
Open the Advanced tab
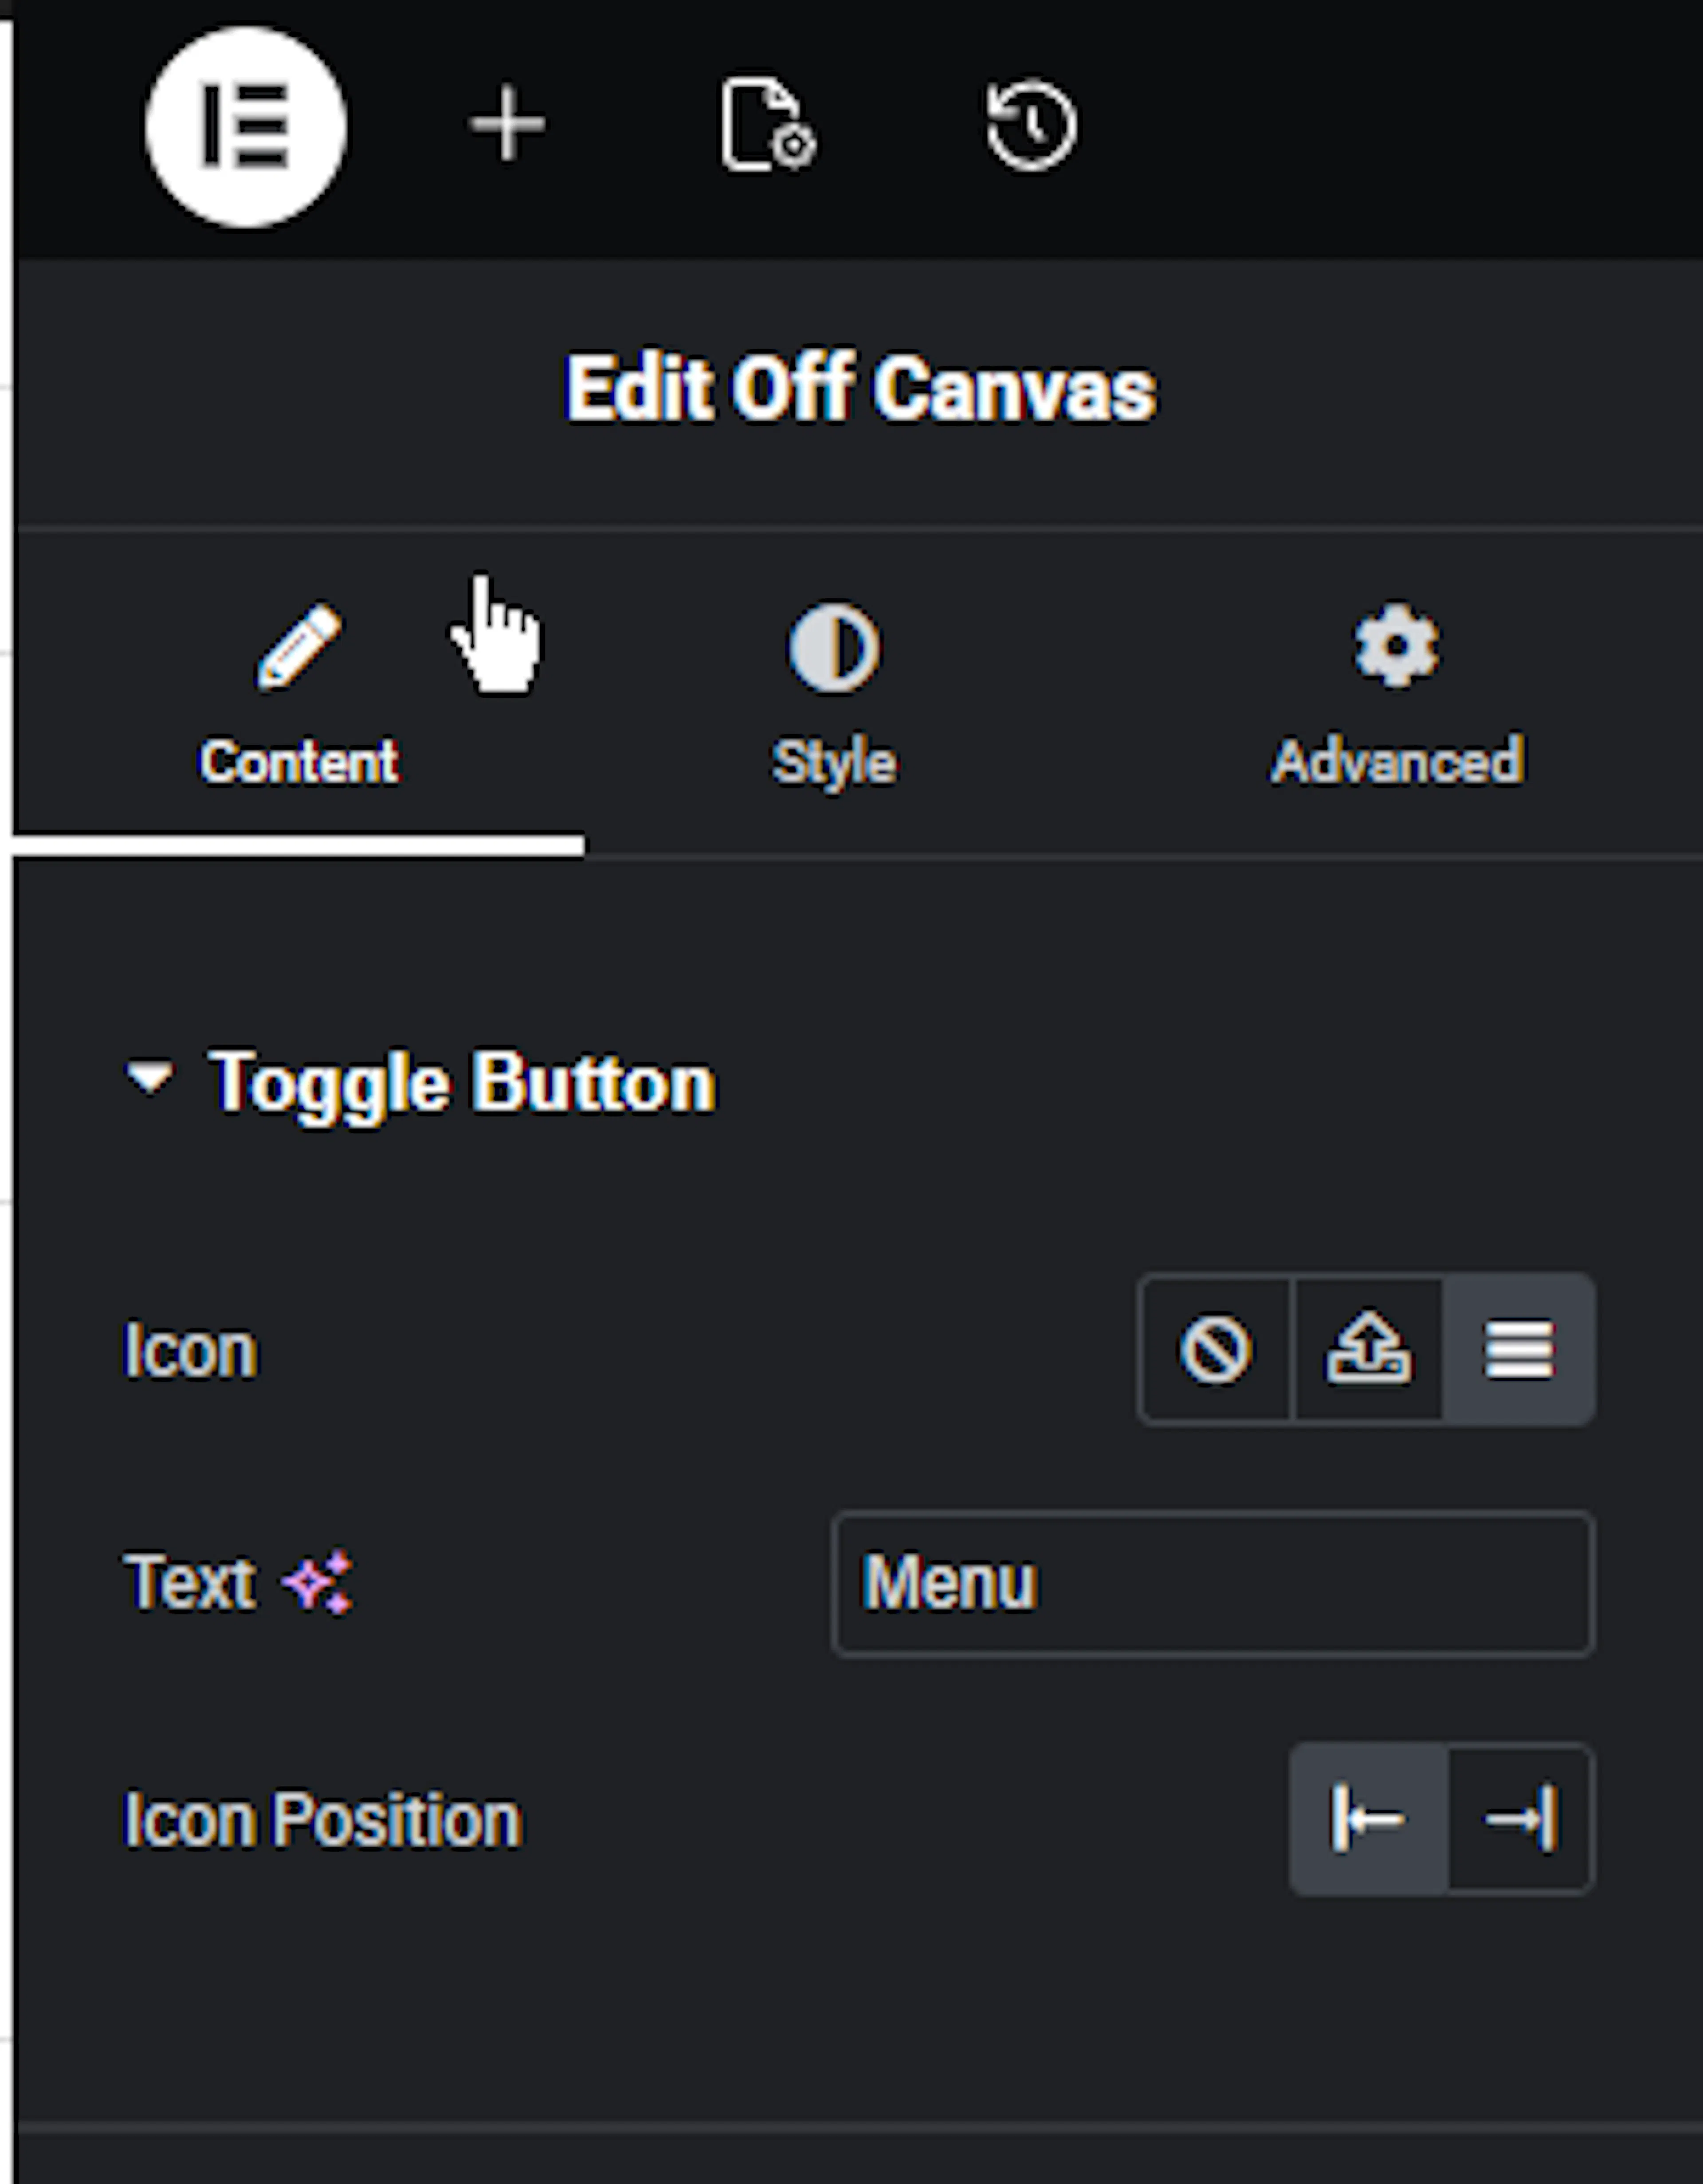pos(1397,696)
